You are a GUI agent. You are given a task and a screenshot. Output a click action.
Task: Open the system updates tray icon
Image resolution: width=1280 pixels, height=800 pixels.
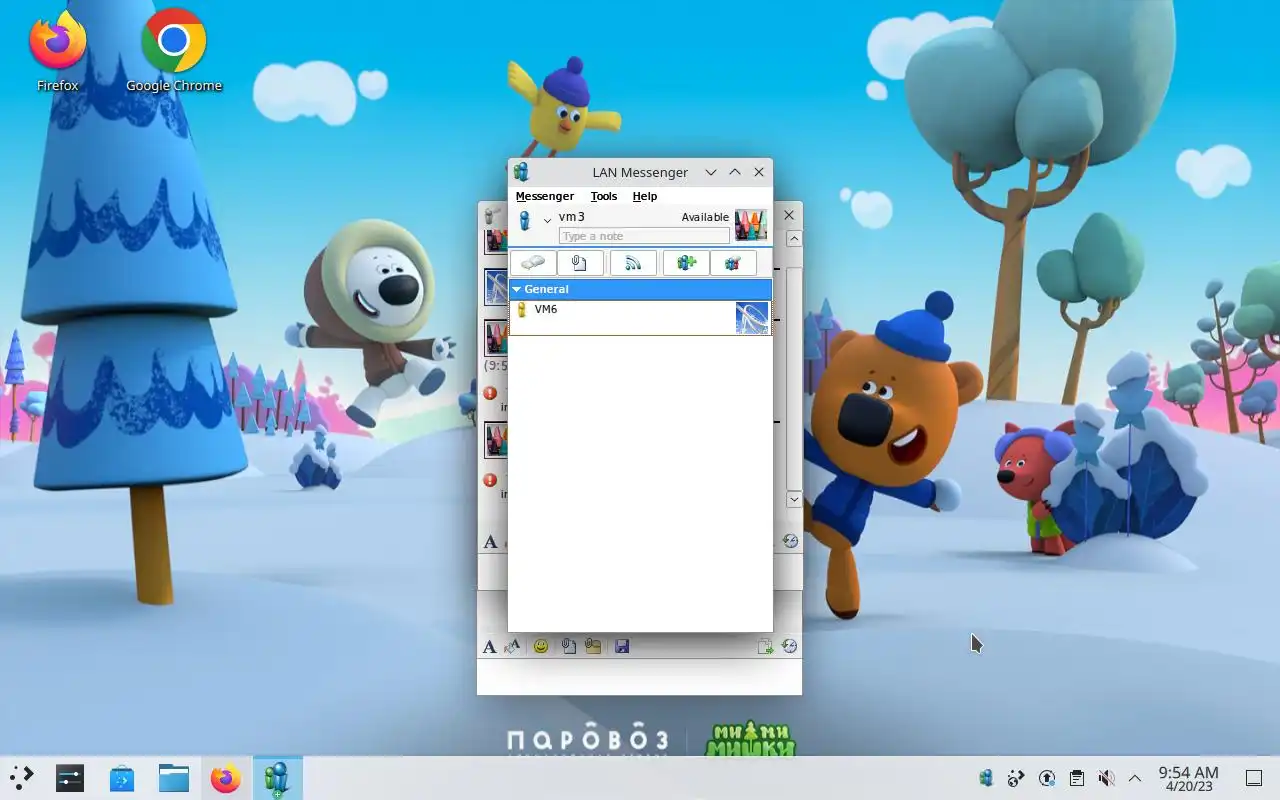[1047, 778]
